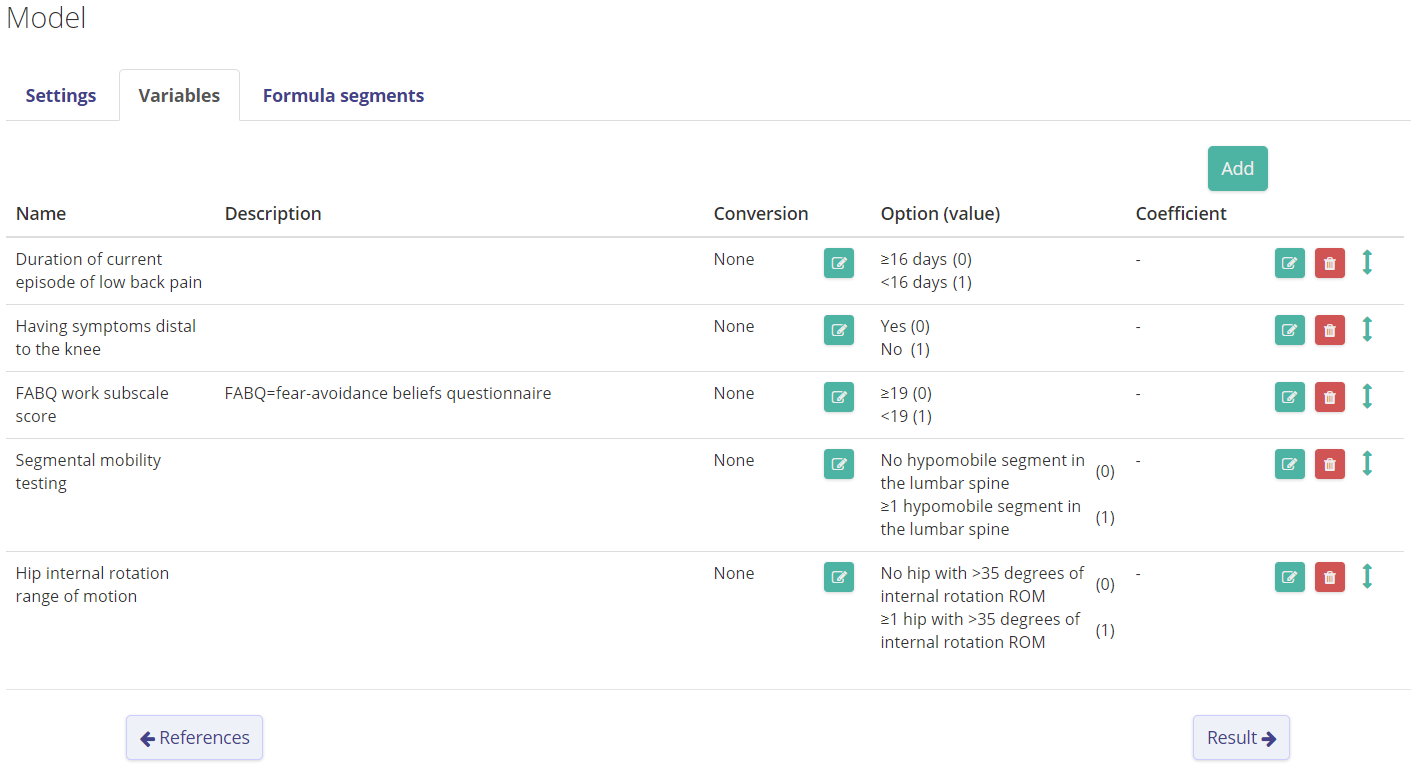Viewport: 1421px width, 782px height.
Task: Delete the FABQ work subscale score variable
Action: click(1329, 397)
